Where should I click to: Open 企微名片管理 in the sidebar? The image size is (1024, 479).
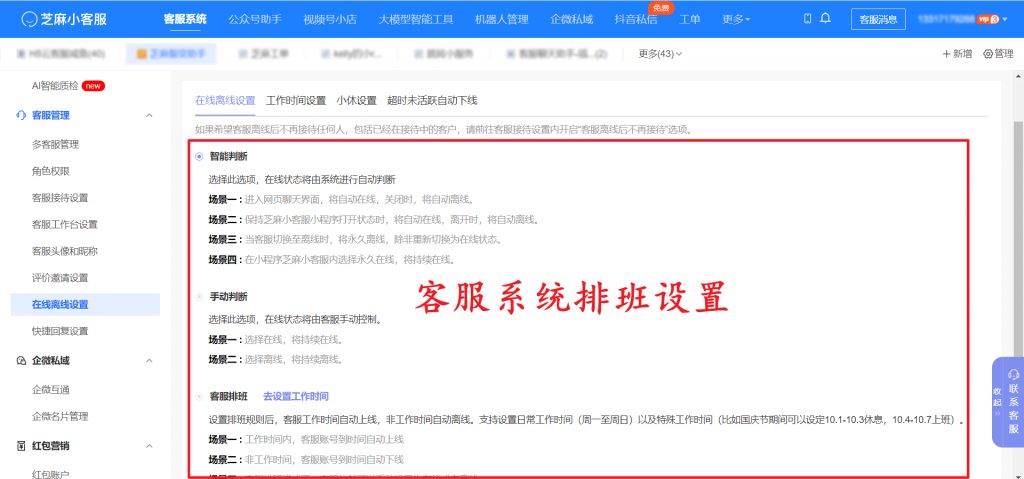click(60, 416)
